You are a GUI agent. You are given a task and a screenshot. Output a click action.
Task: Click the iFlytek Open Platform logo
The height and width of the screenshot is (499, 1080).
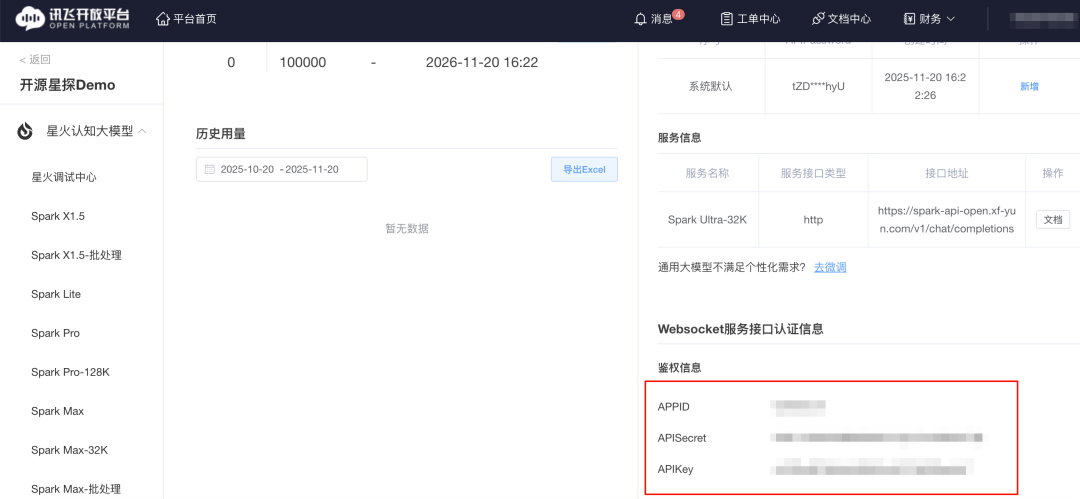[x=71, y=19]
